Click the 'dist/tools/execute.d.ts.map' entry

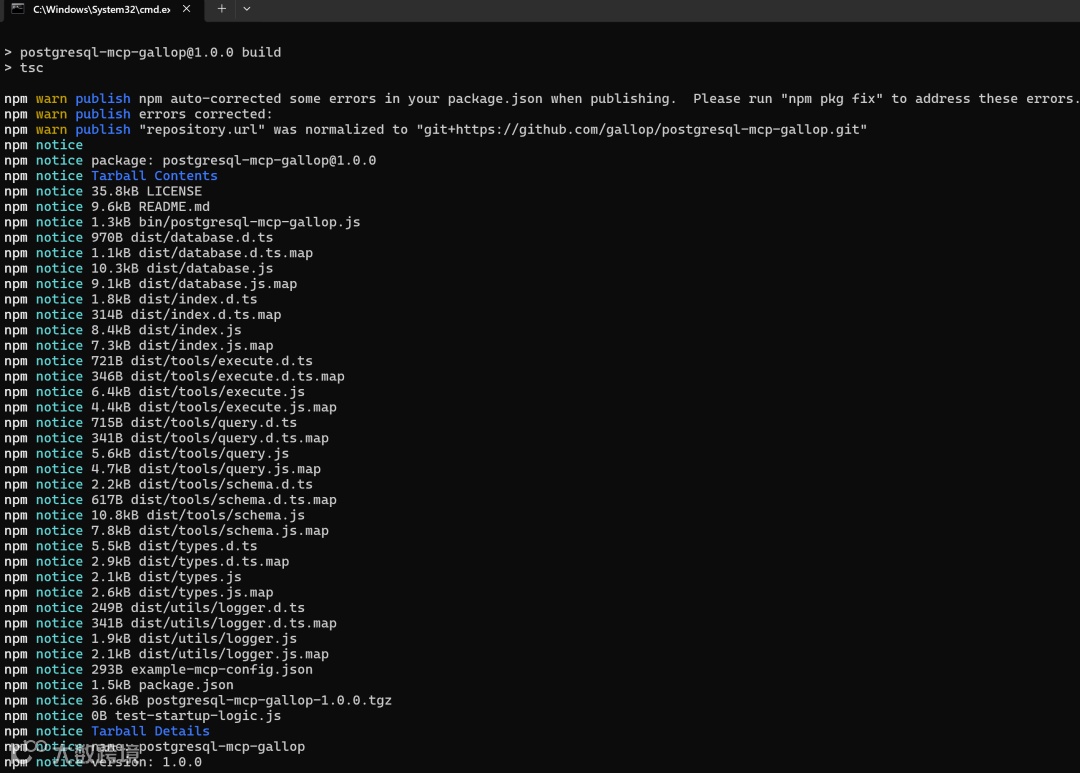click(238, 377)
